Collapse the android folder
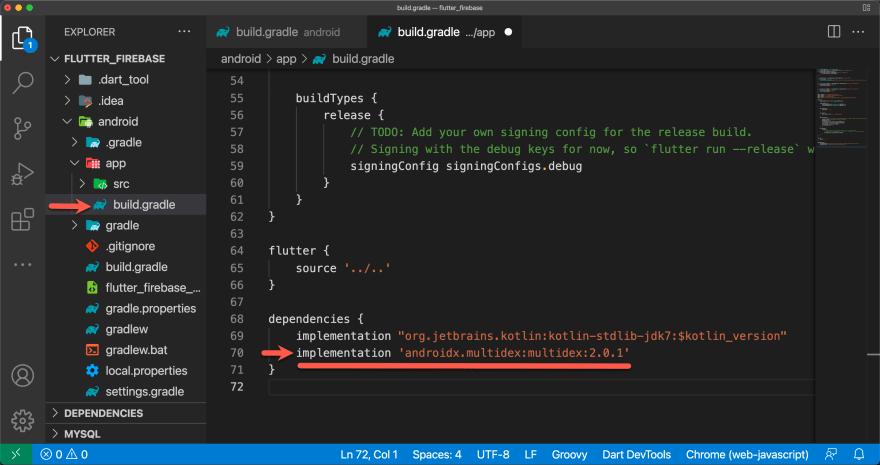Screen dimensions: 880x465 point(67,122)
